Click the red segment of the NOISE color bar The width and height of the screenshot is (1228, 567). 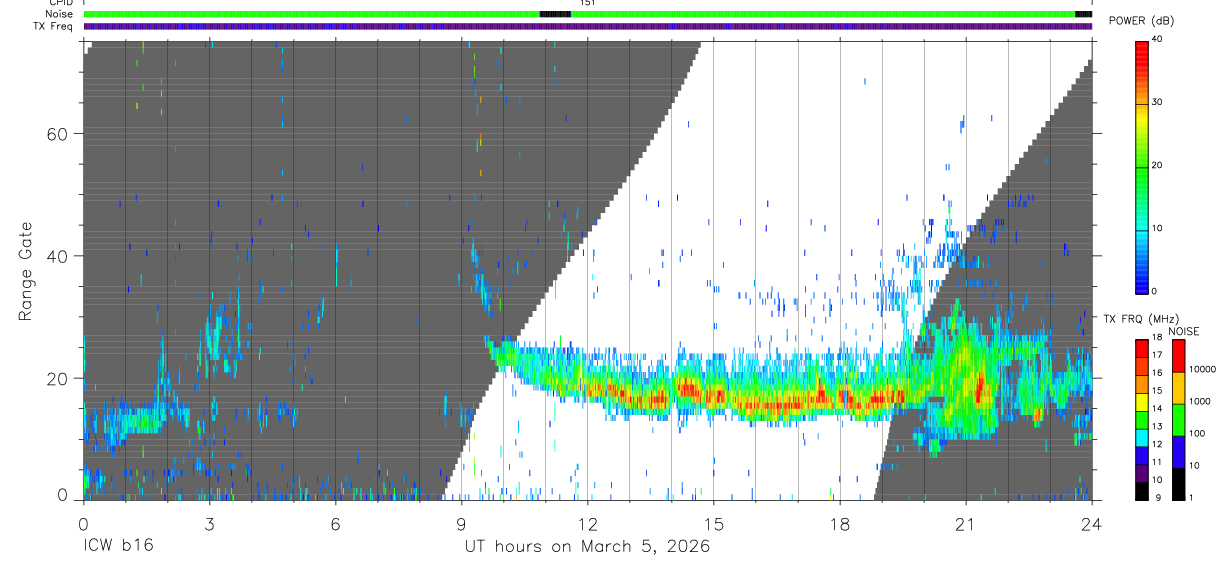point(1178,356)
